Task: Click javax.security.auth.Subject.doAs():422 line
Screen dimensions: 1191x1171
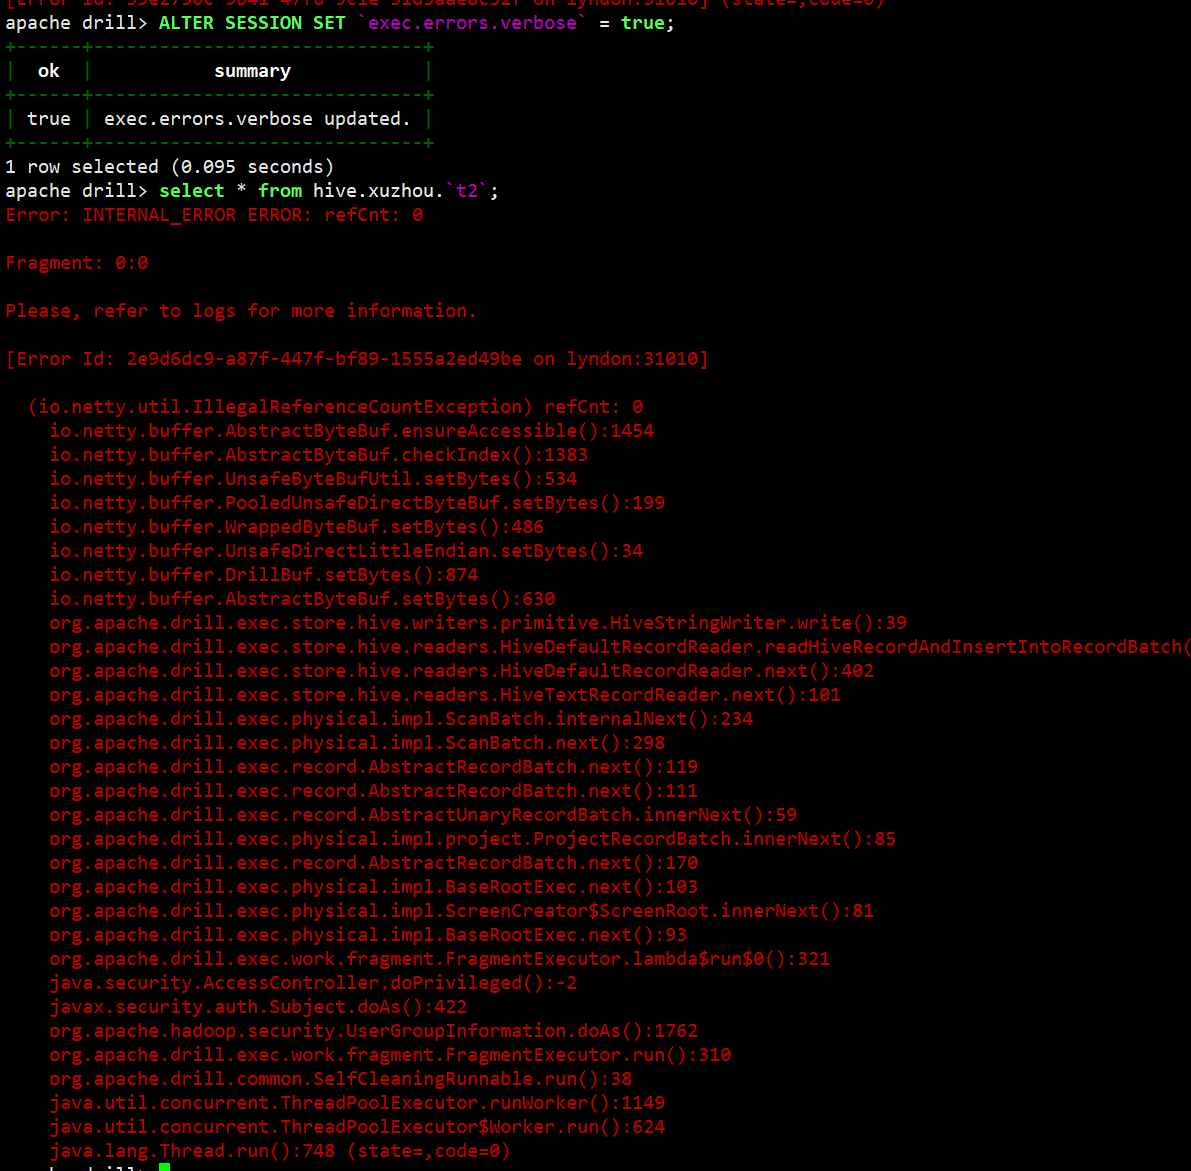Action: 258,1007
